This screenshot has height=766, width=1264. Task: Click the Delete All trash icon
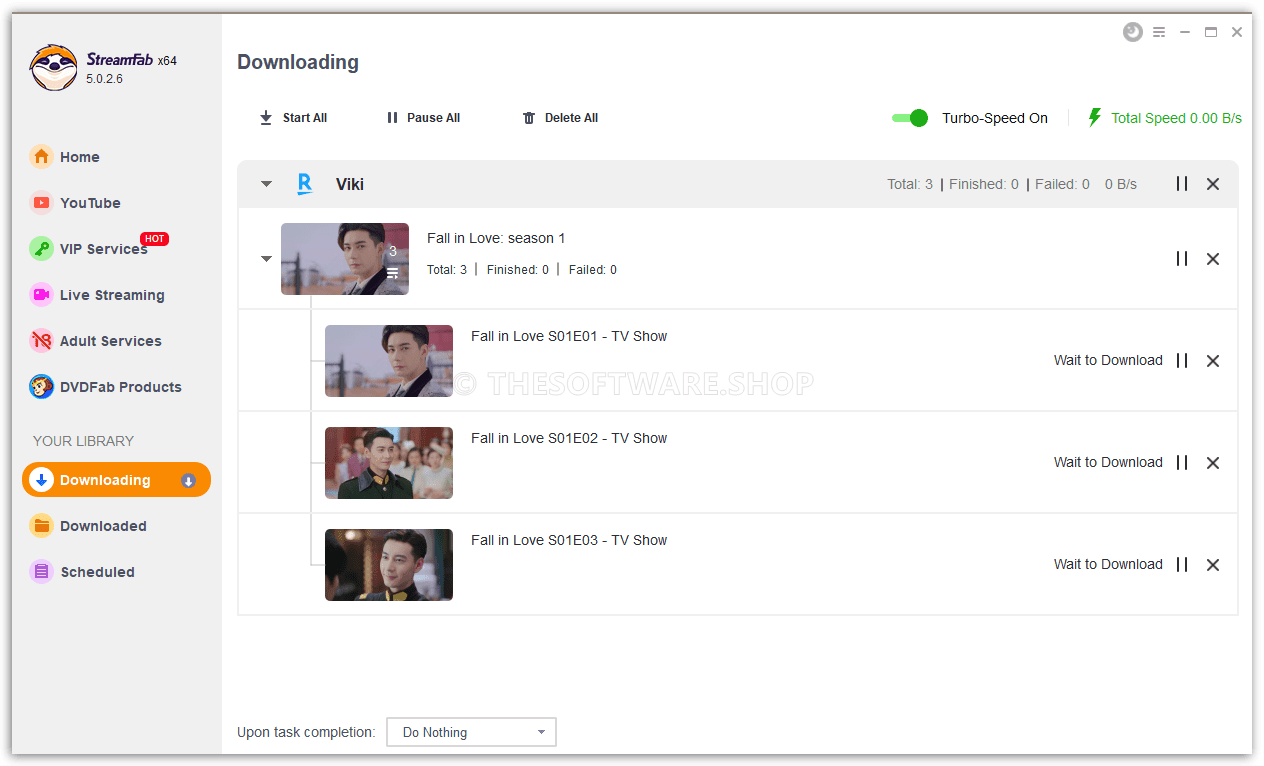pos(529,118)
